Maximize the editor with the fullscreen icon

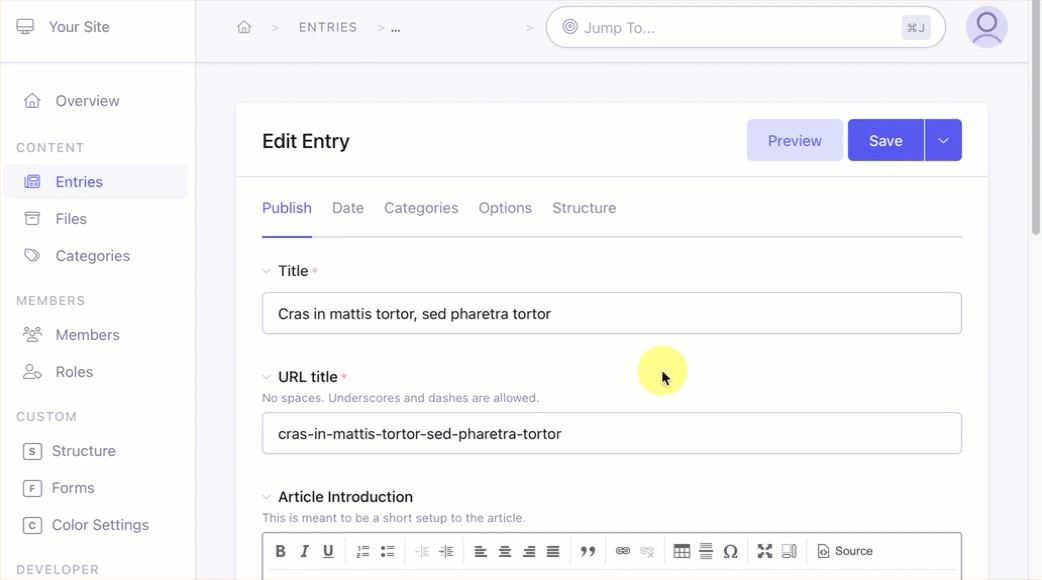765,551
